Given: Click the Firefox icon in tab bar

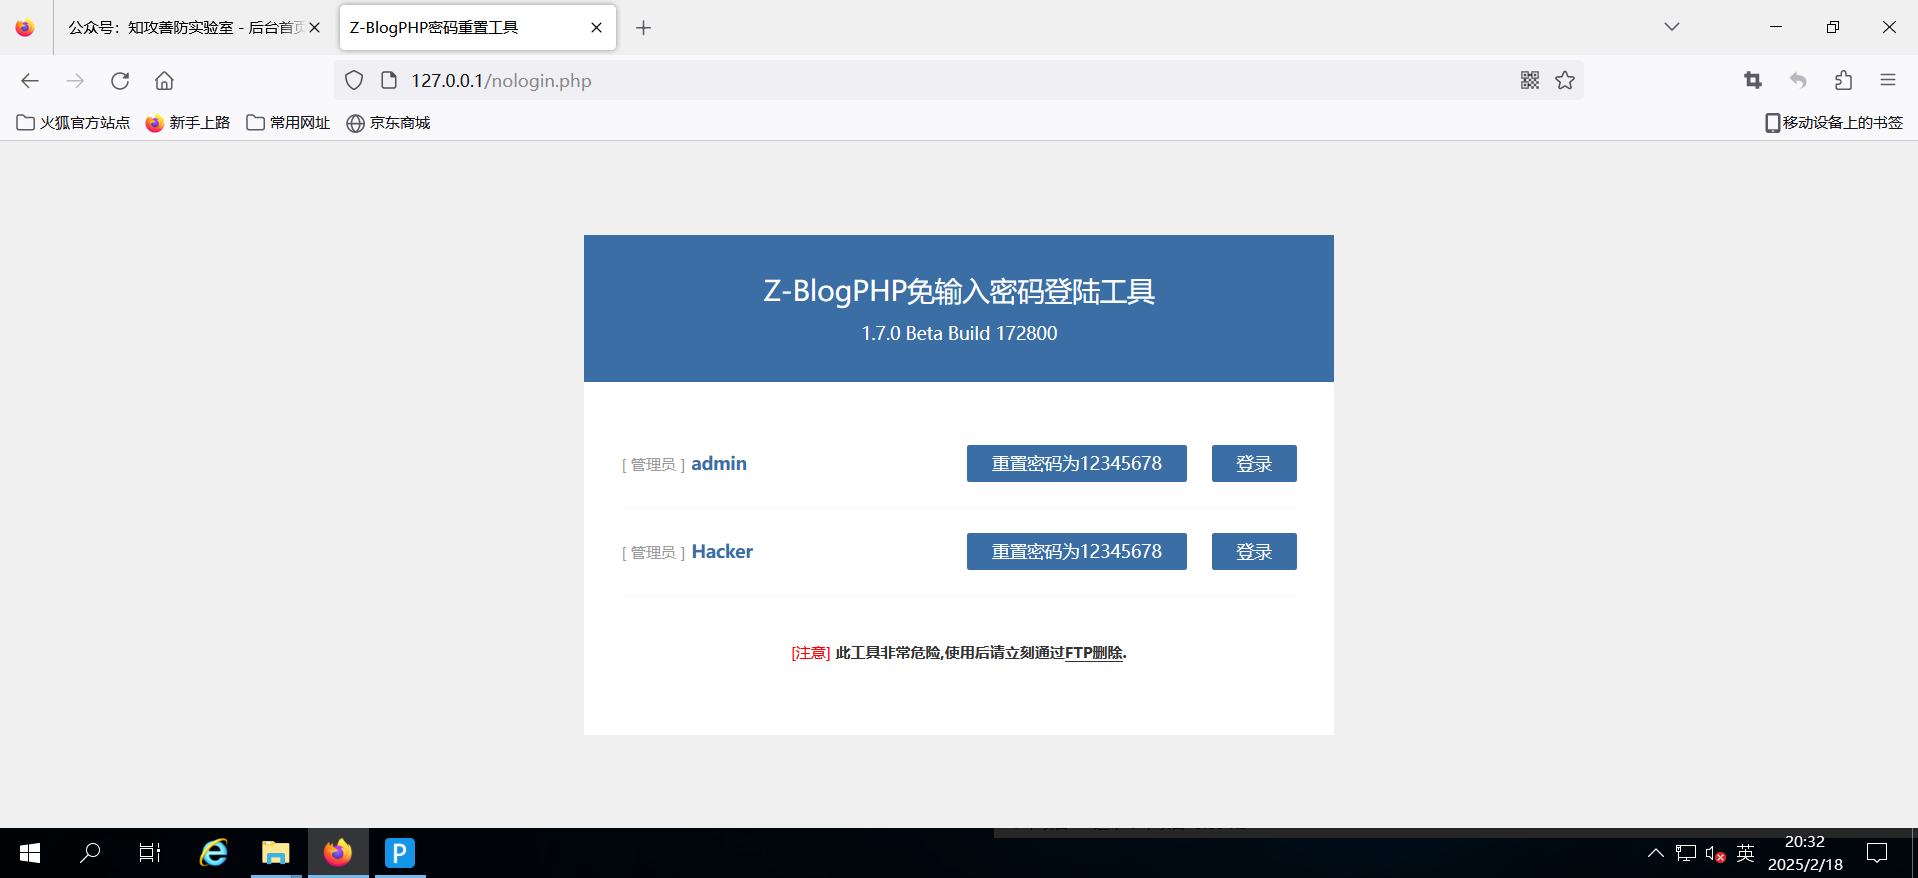Looking at the screenshot, I should click(x=25, y=28).
